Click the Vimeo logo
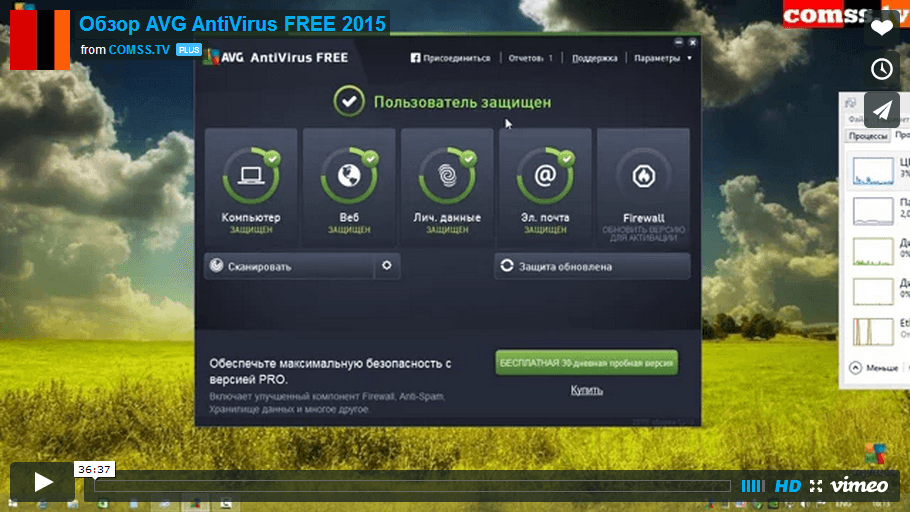The image size is (910, 512). [x=860, y=485]
